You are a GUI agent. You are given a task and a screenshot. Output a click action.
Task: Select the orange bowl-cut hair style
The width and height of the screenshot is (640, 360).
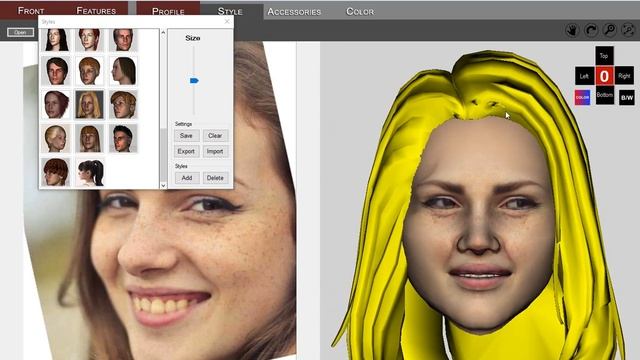(x=89, y=71)
